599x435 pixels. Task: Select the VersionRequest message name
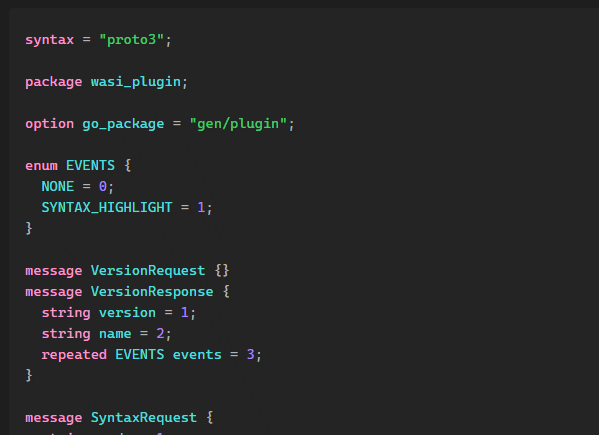(148, 271)
